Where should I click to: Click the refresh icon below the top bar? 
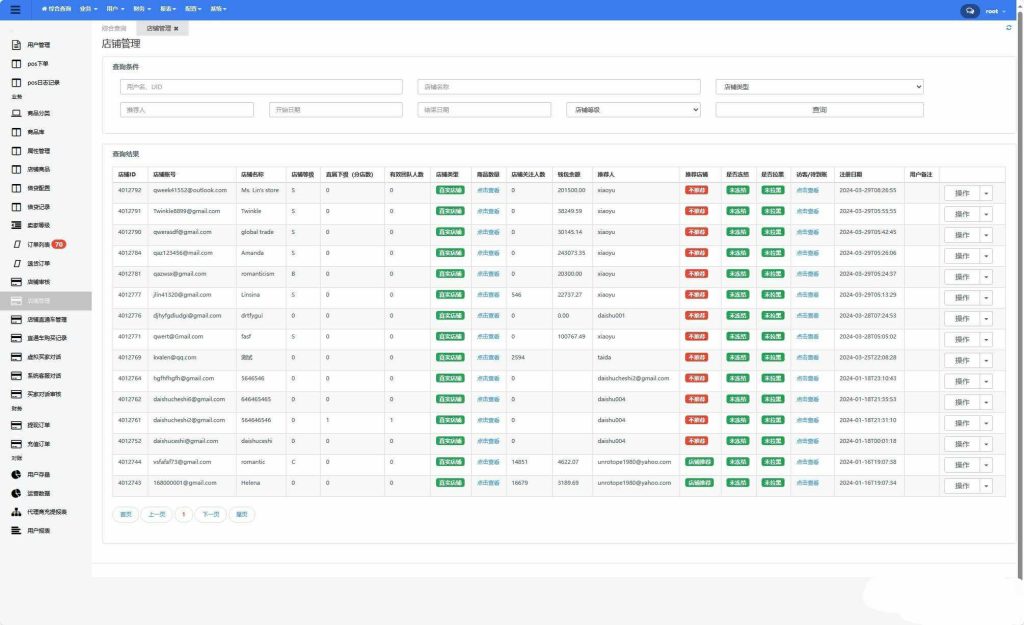click(x=1008, y=28)
